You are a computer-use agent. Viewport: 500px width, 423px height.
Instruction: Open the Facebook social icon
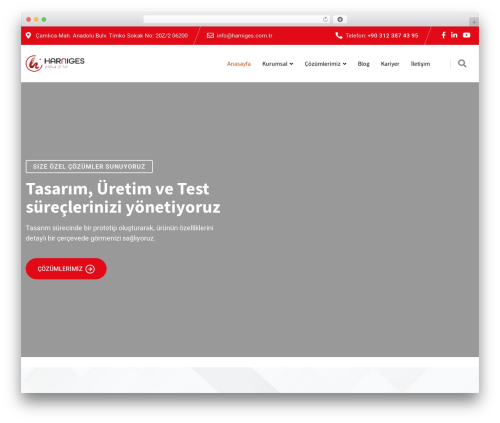(443, 35)
